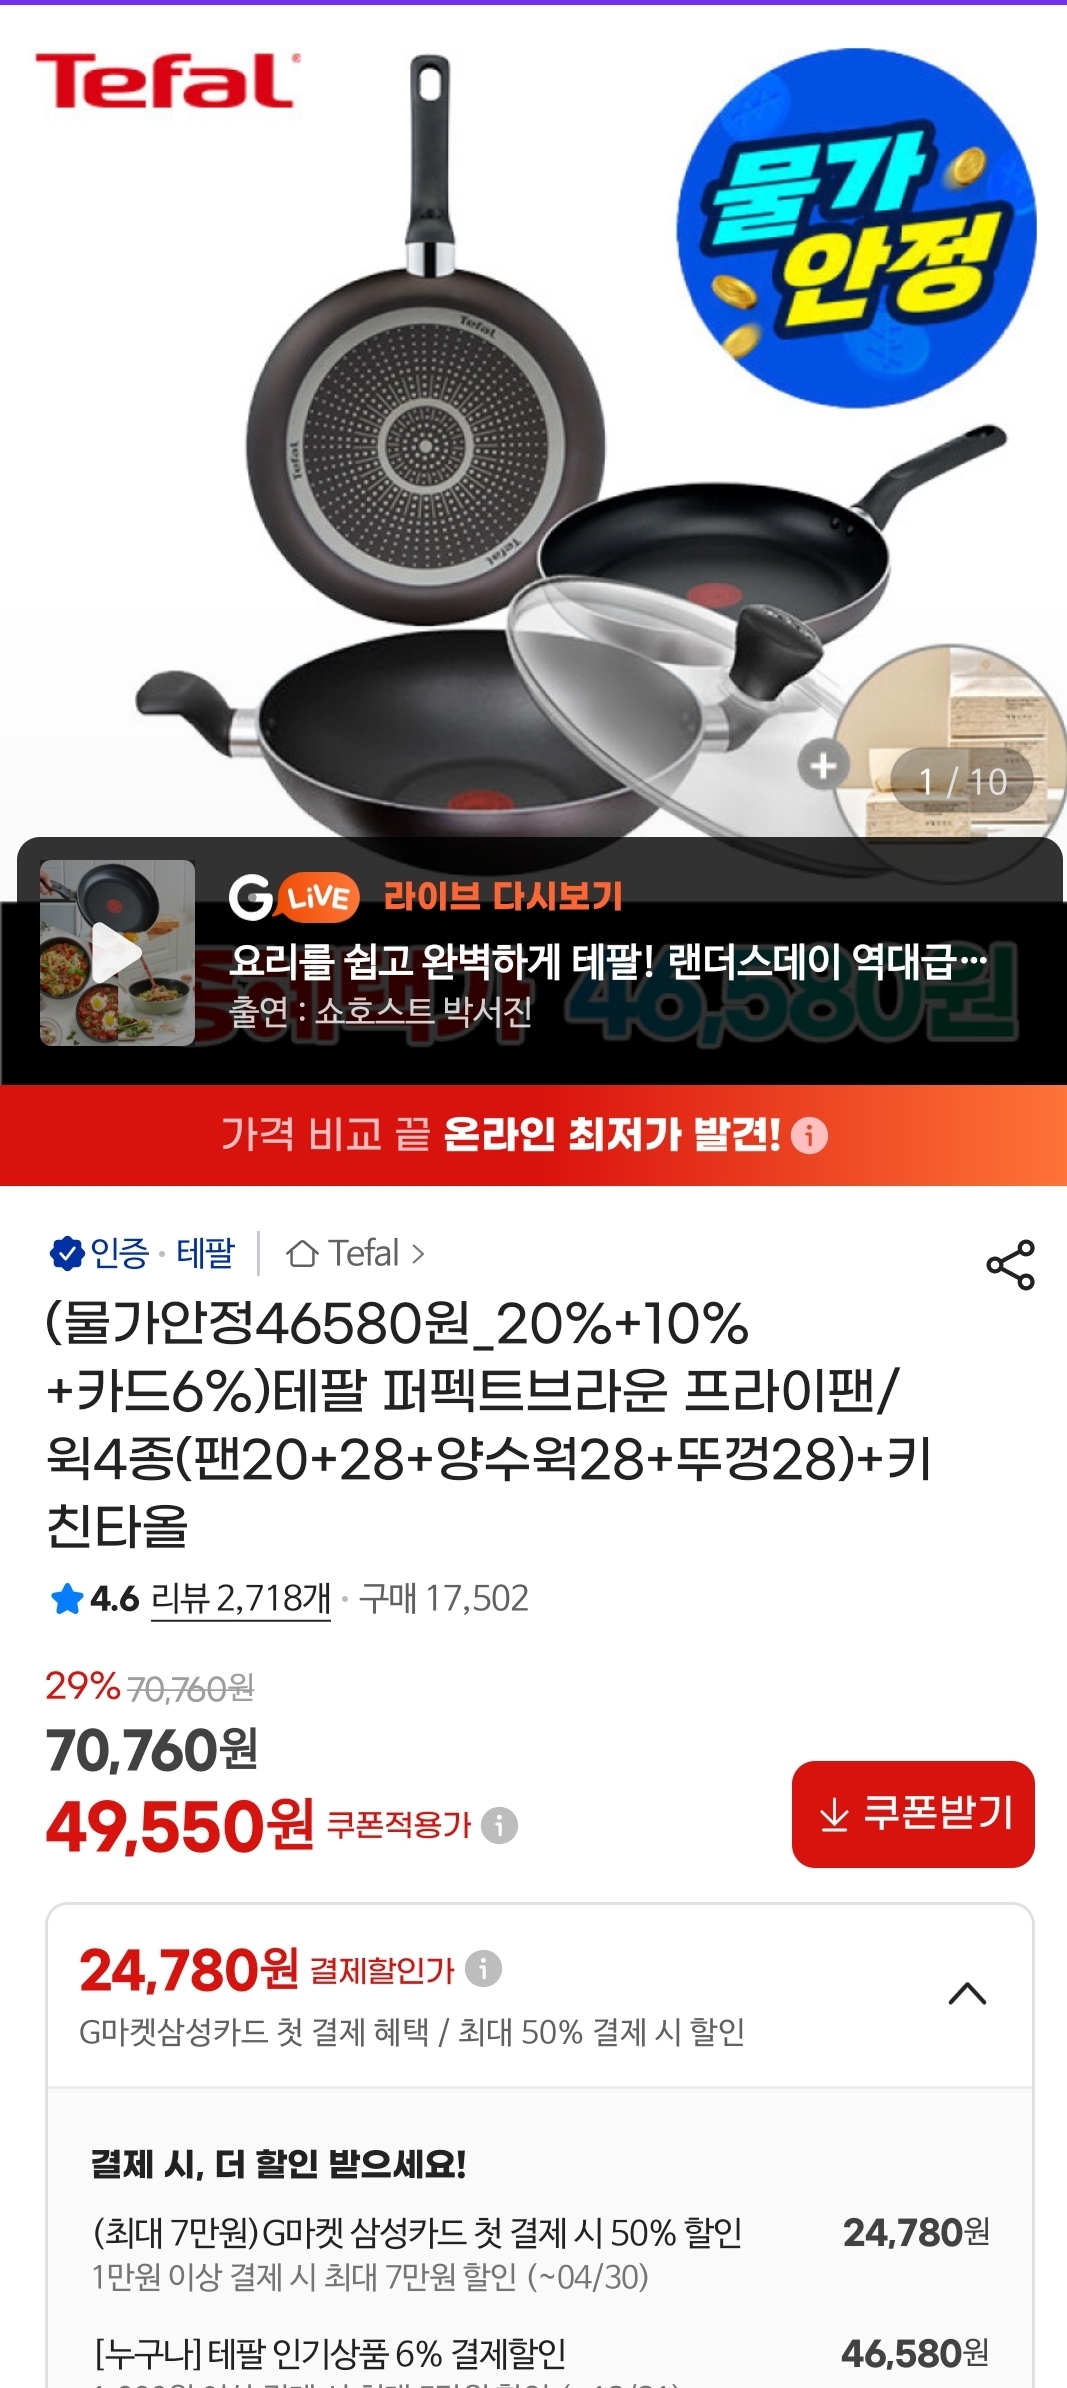Select G마켓 삼성카드 첫 결제 50% 할인 row

(x=540, y=2252)
